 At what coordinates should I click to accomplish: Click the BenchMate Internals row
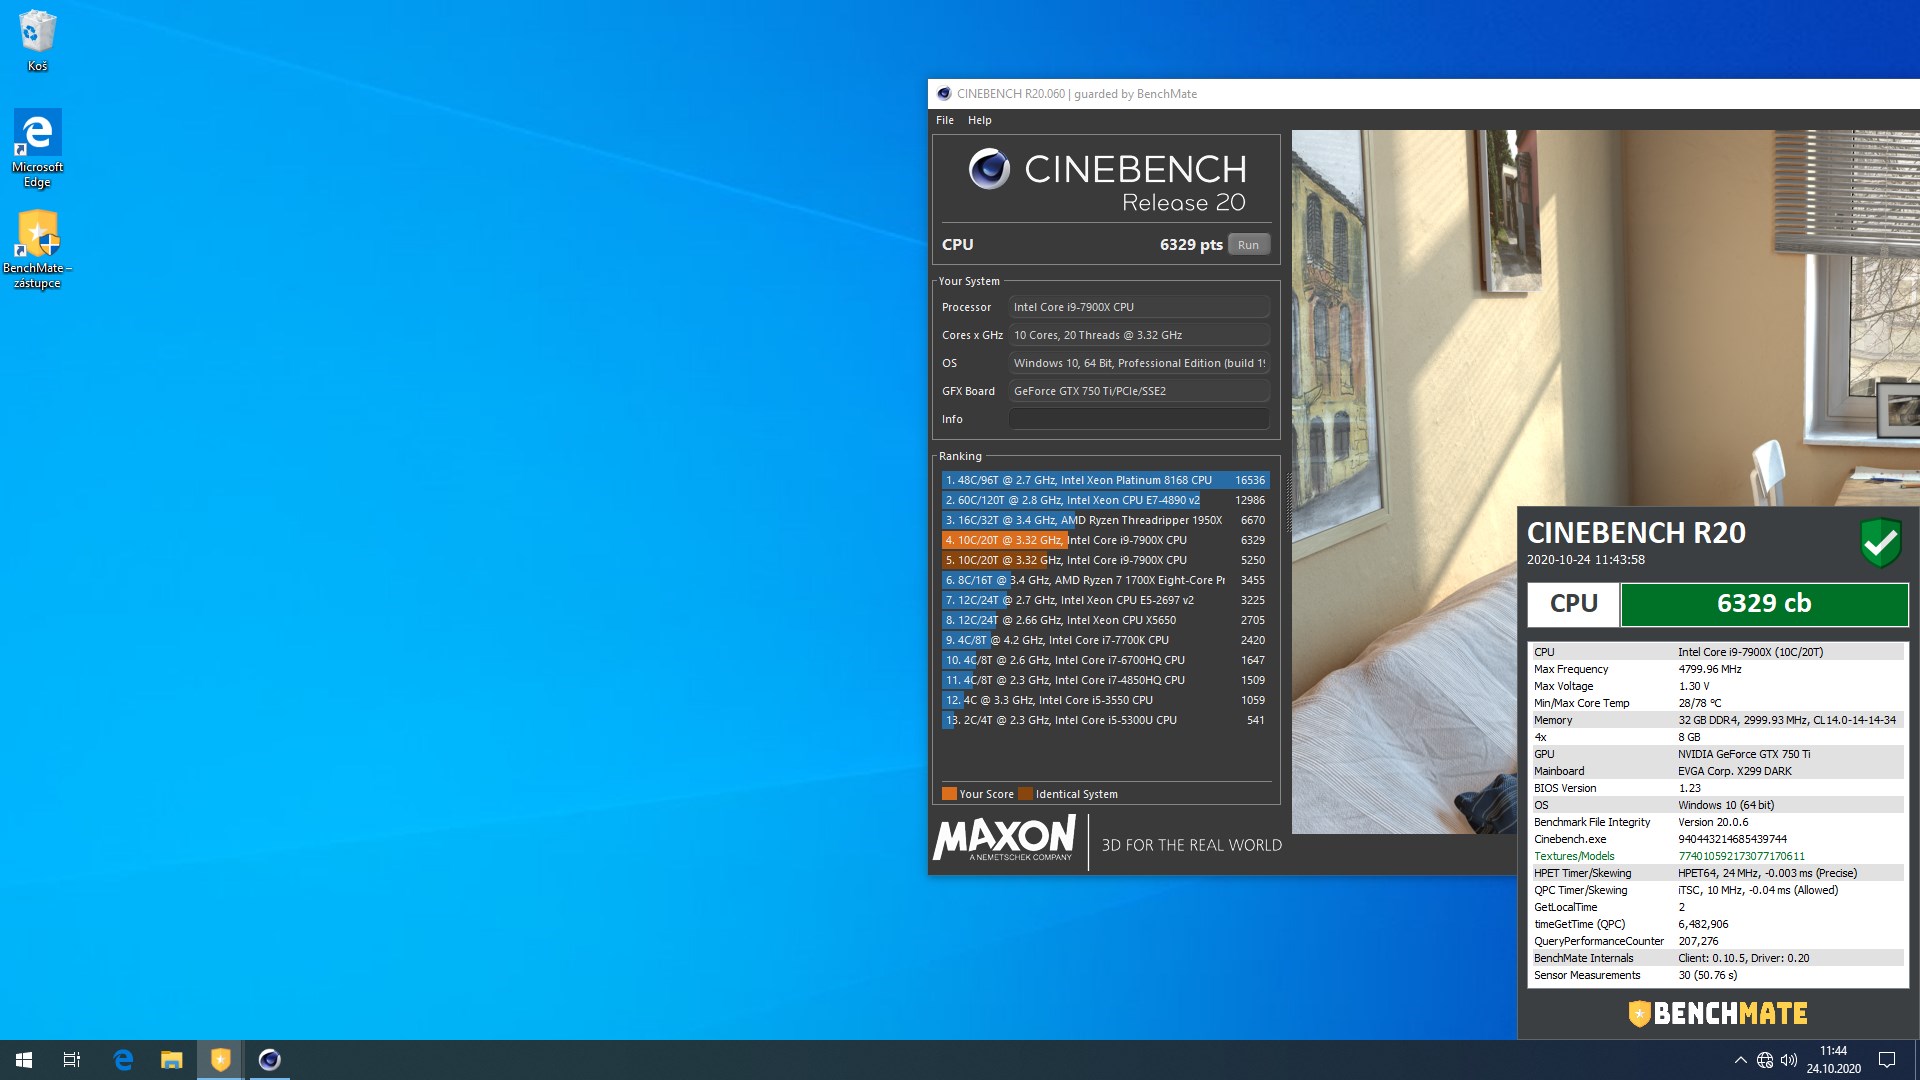[x=1716, y=958]
